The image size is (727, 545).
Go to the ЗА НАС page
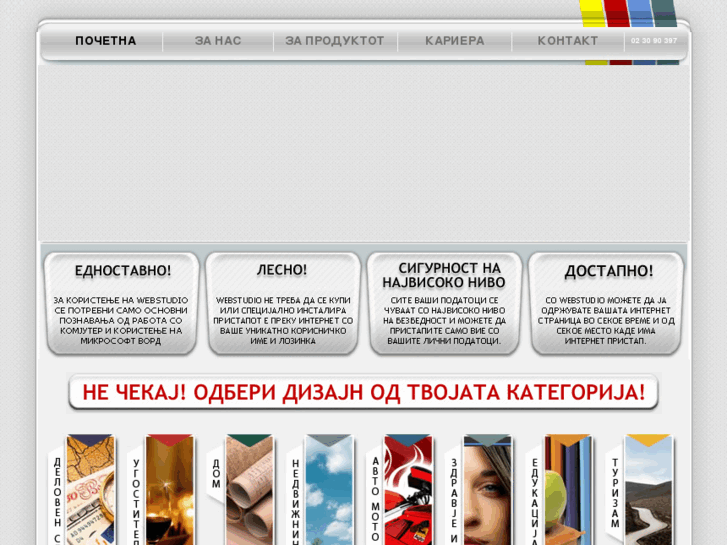218,41
